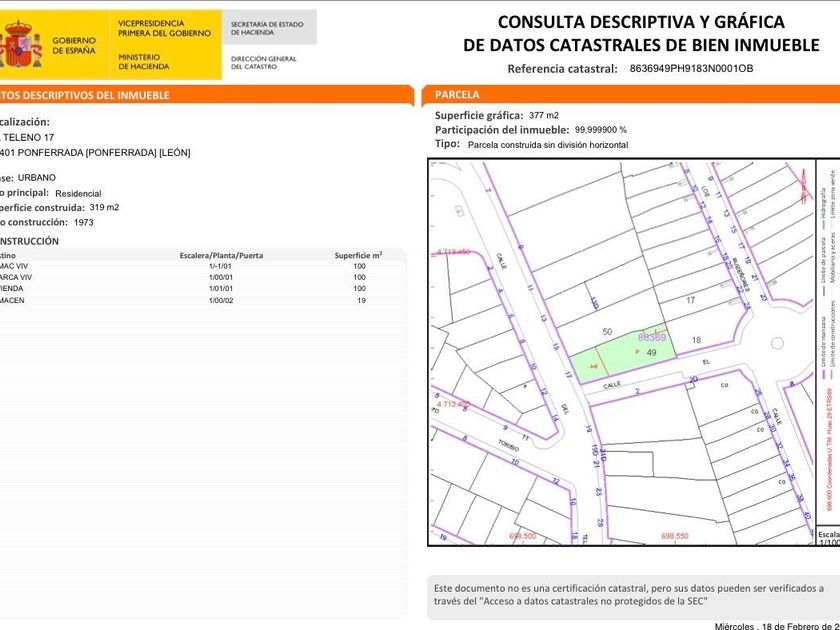840x630 pixels.
Task: Select the 'Residencial' main use value
Action: click(78, 193)
